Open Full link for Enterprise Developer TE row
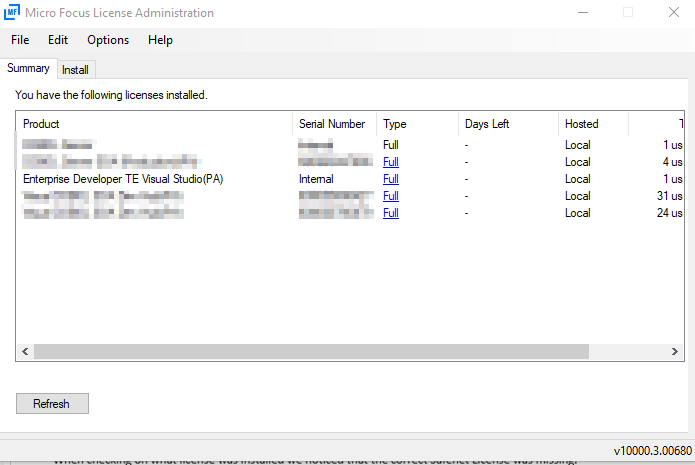 391,179
